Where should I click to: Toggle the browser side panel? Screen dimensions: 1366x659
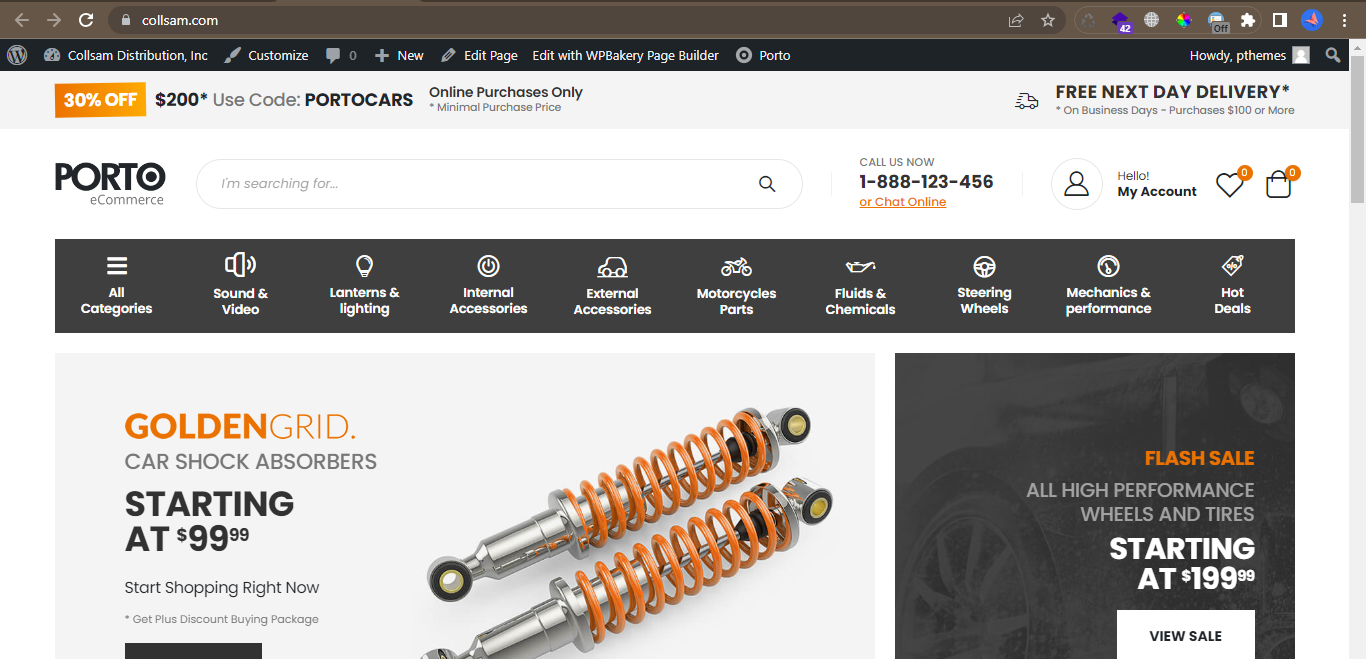click(1279, 20)
